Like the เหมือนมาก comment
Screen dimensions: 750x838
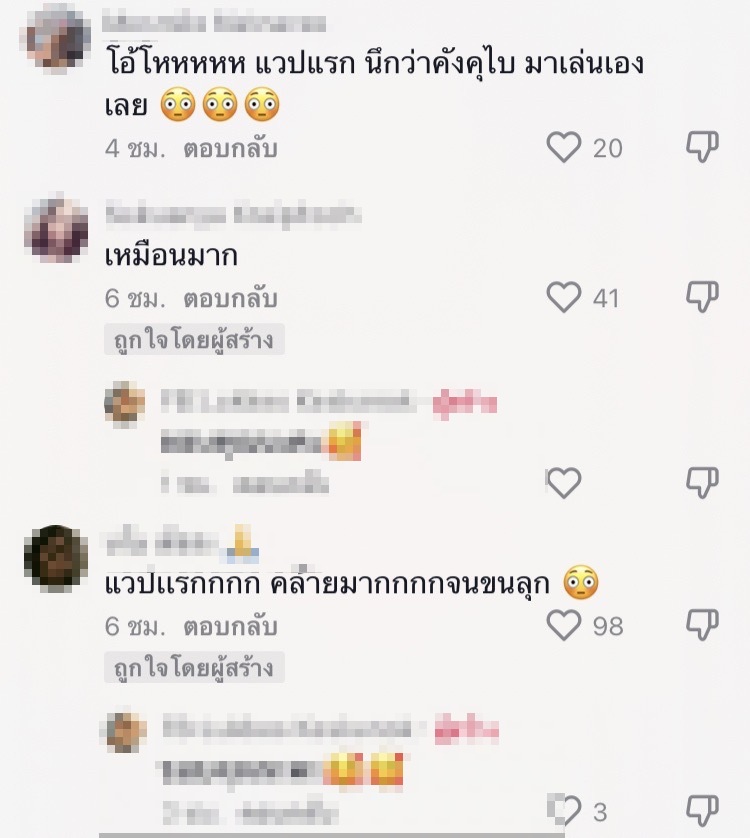(563, 297)
